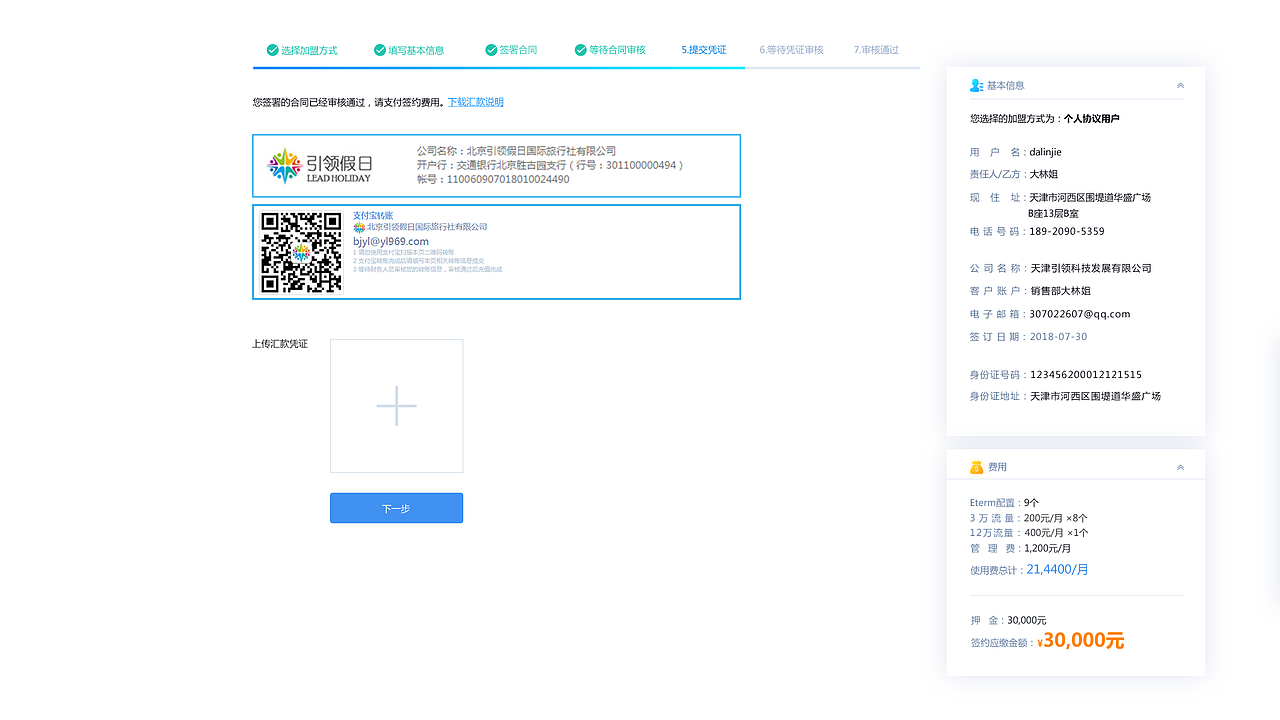
Task: Collapse the 费用 panel with its chevron
Action: [x=1180, y=465]
